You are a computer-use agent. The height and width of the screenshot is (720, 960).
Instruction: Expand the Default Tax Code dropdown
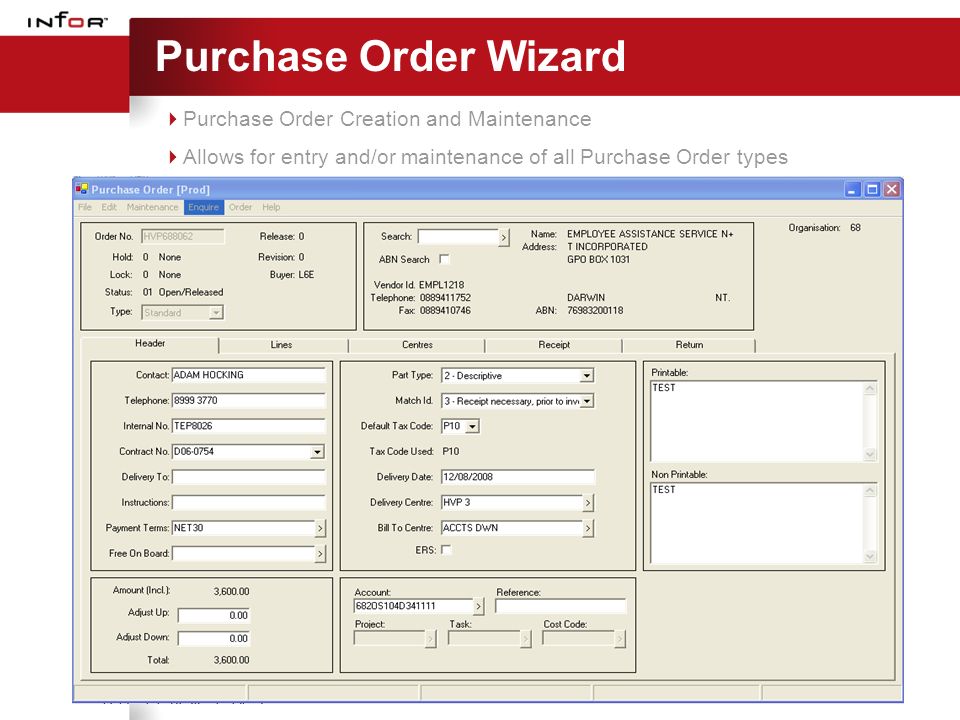click(x=472, y=427)
